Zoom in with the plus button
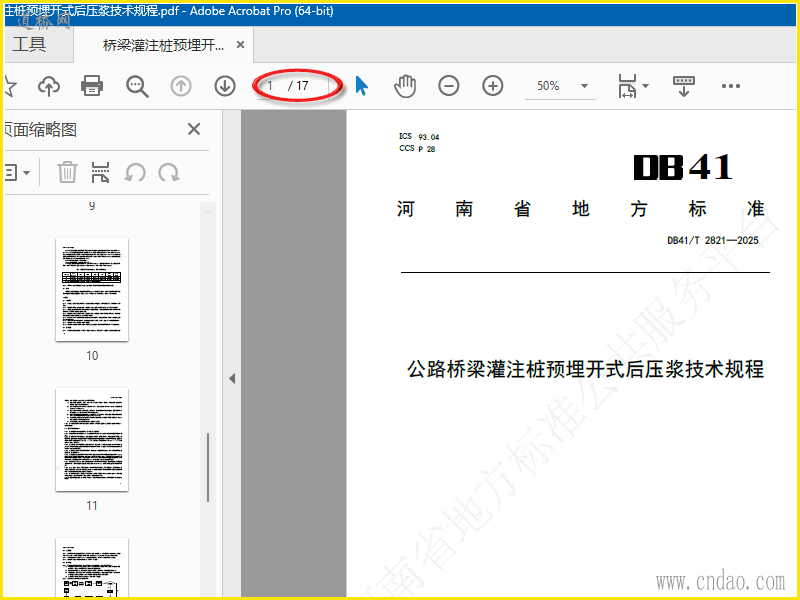800x600 pixels. (x=492, y=86)
